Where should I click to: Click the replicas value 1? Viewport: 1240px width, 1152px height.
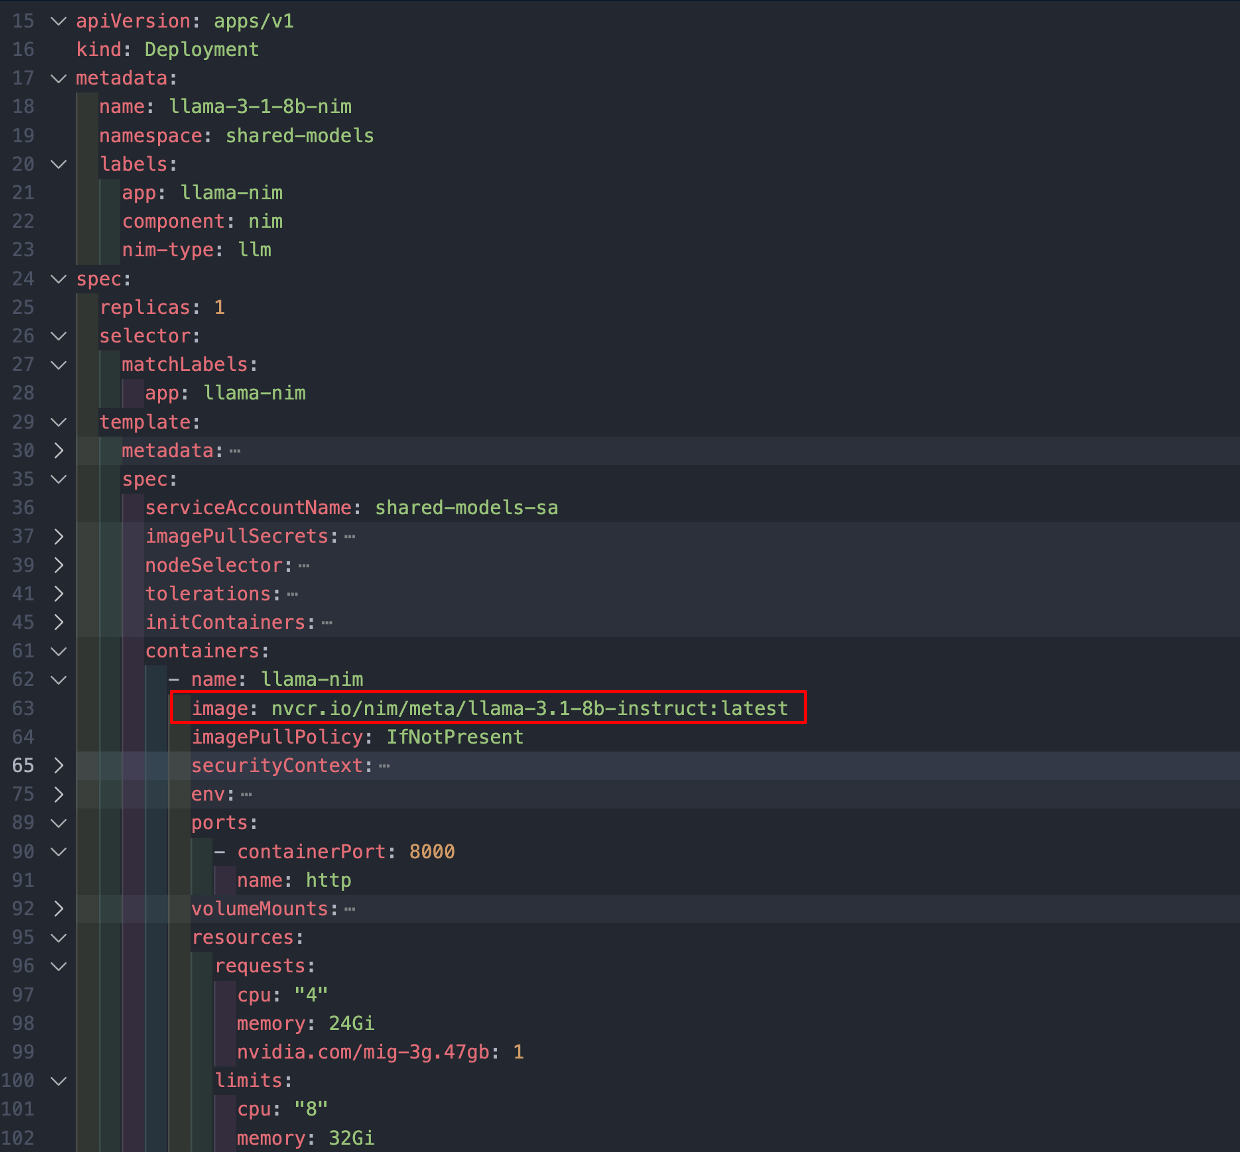pyautogui.click(x=220, y=307)
